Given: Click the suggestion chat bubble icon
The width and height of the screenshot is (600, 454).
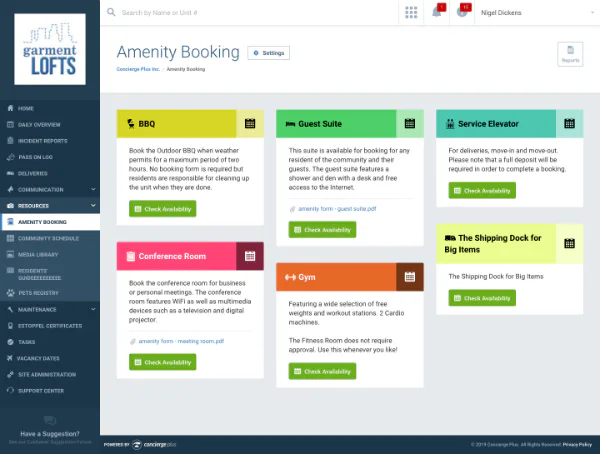Looking at the screenshot, I should (x=50, y=421).
